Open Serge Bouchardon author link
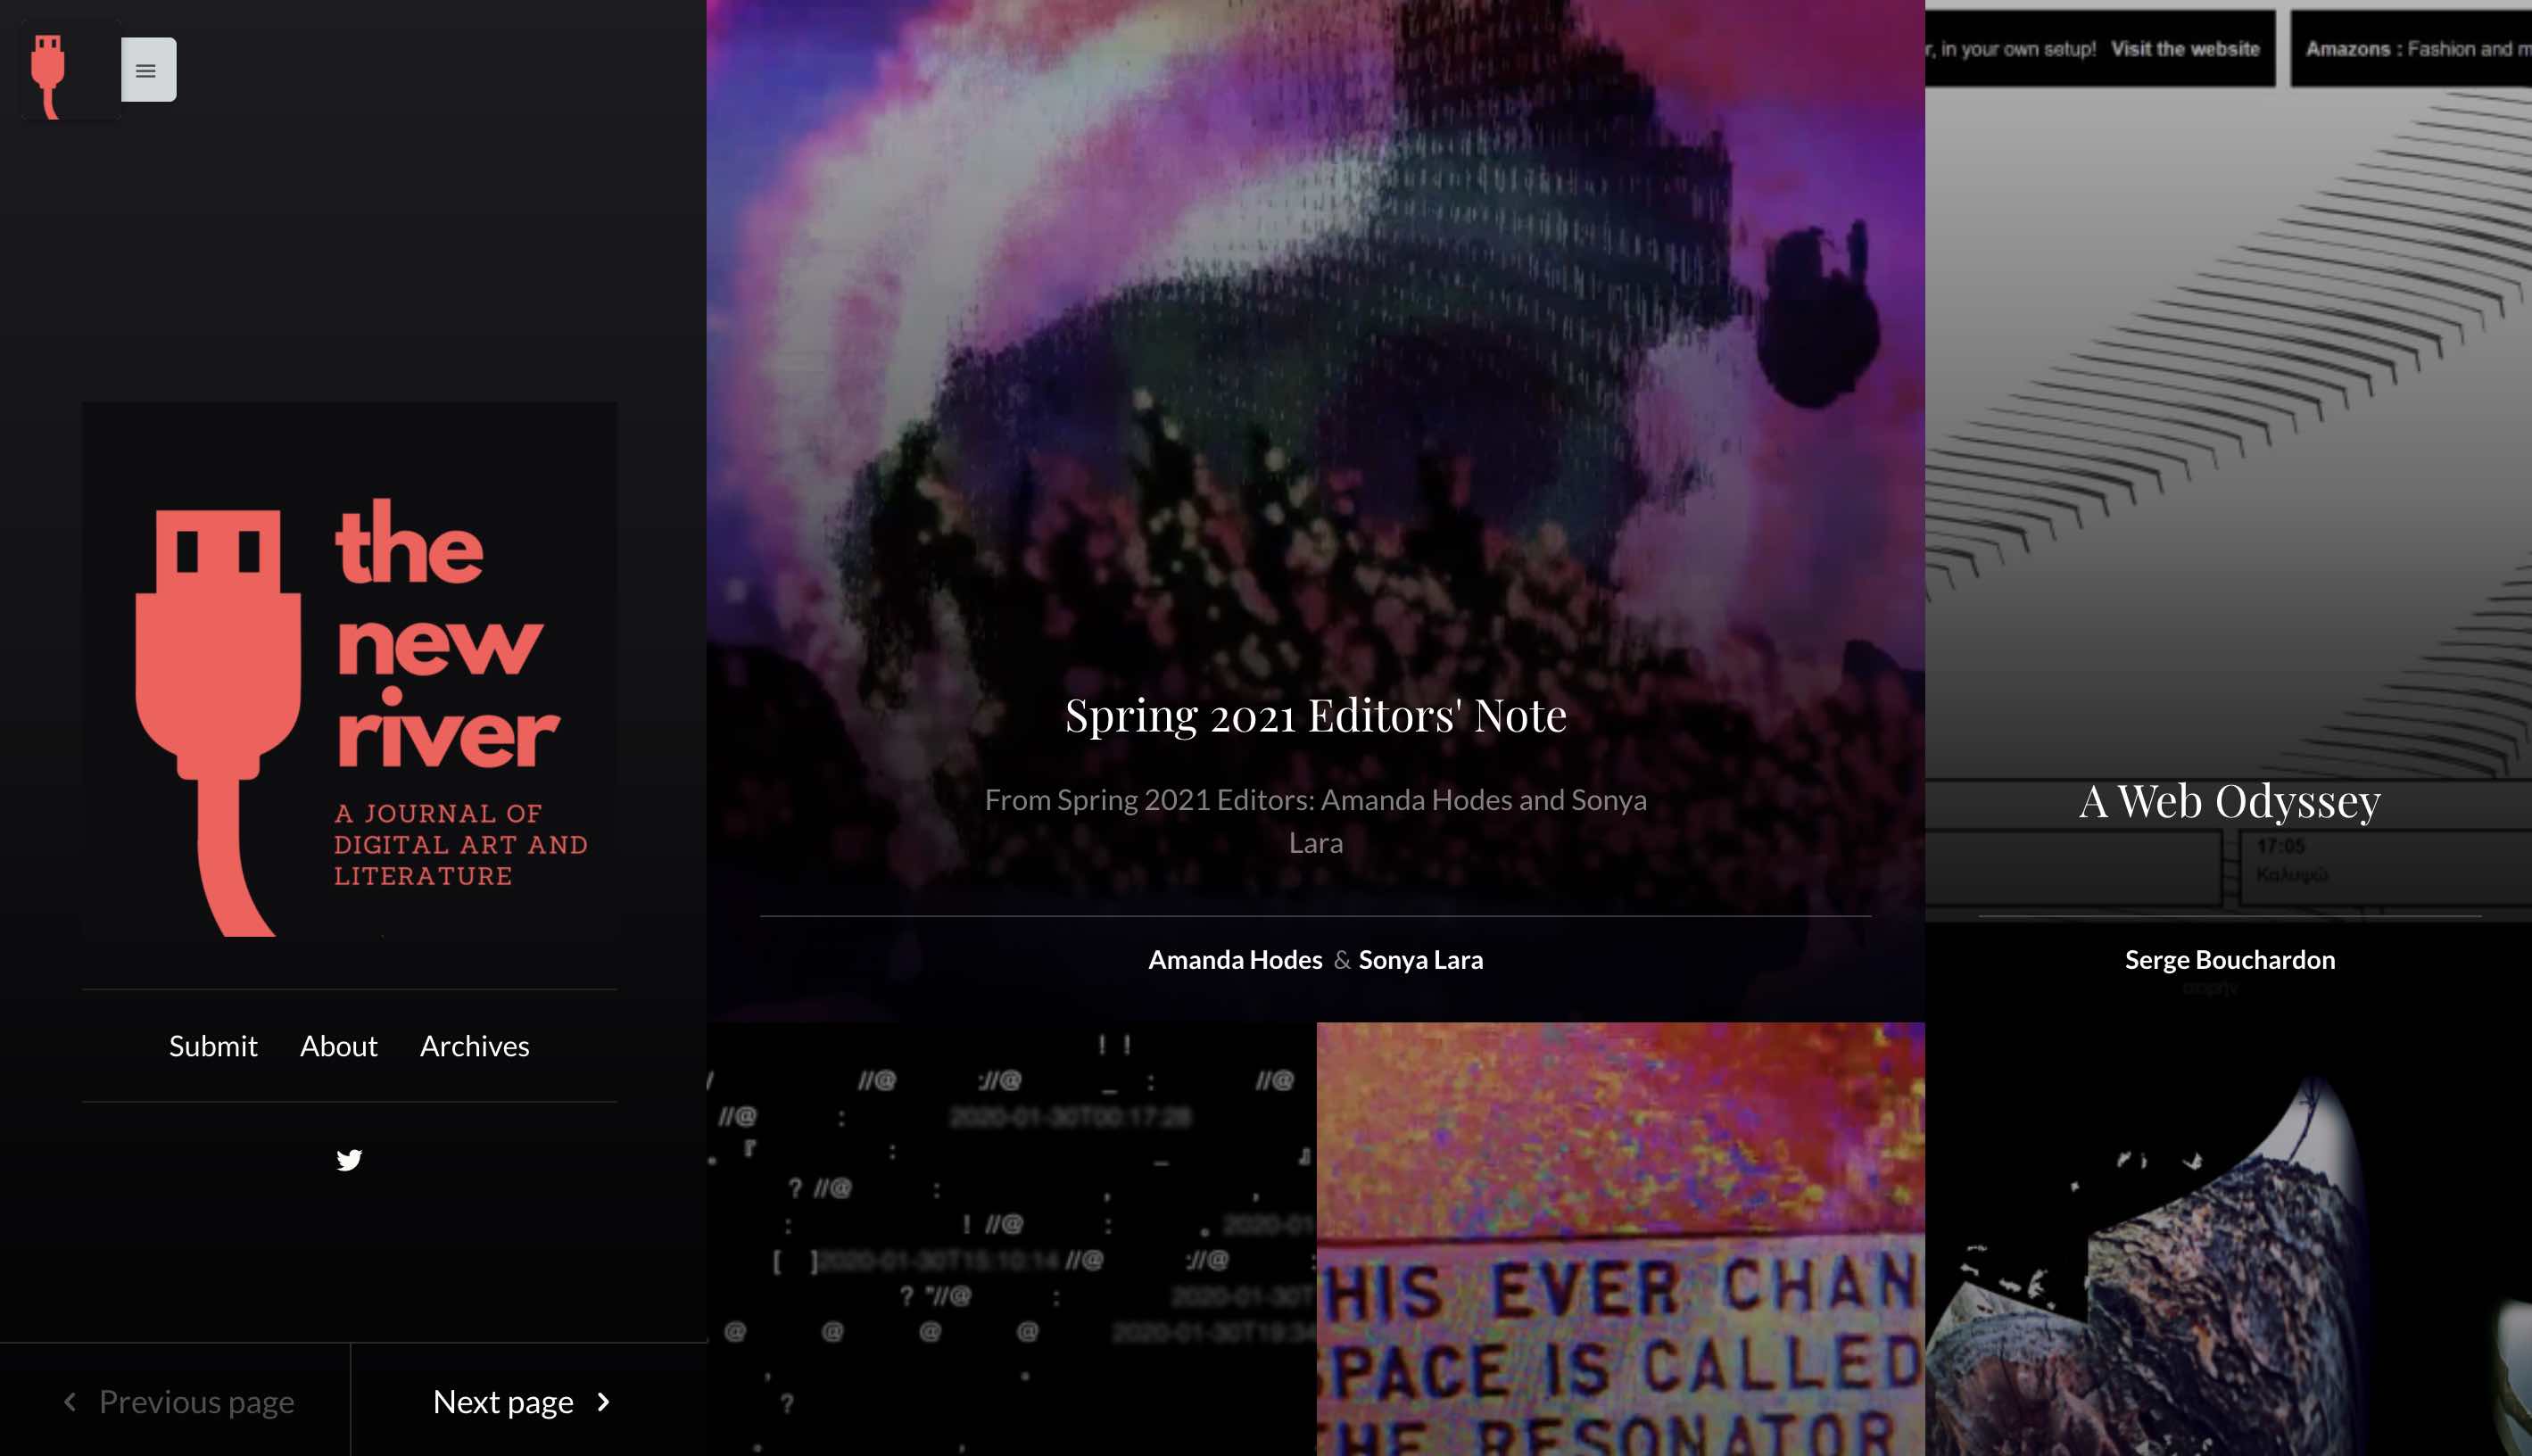The height and width of the screenshot is (1456, 2532). tap(2230, 960)
